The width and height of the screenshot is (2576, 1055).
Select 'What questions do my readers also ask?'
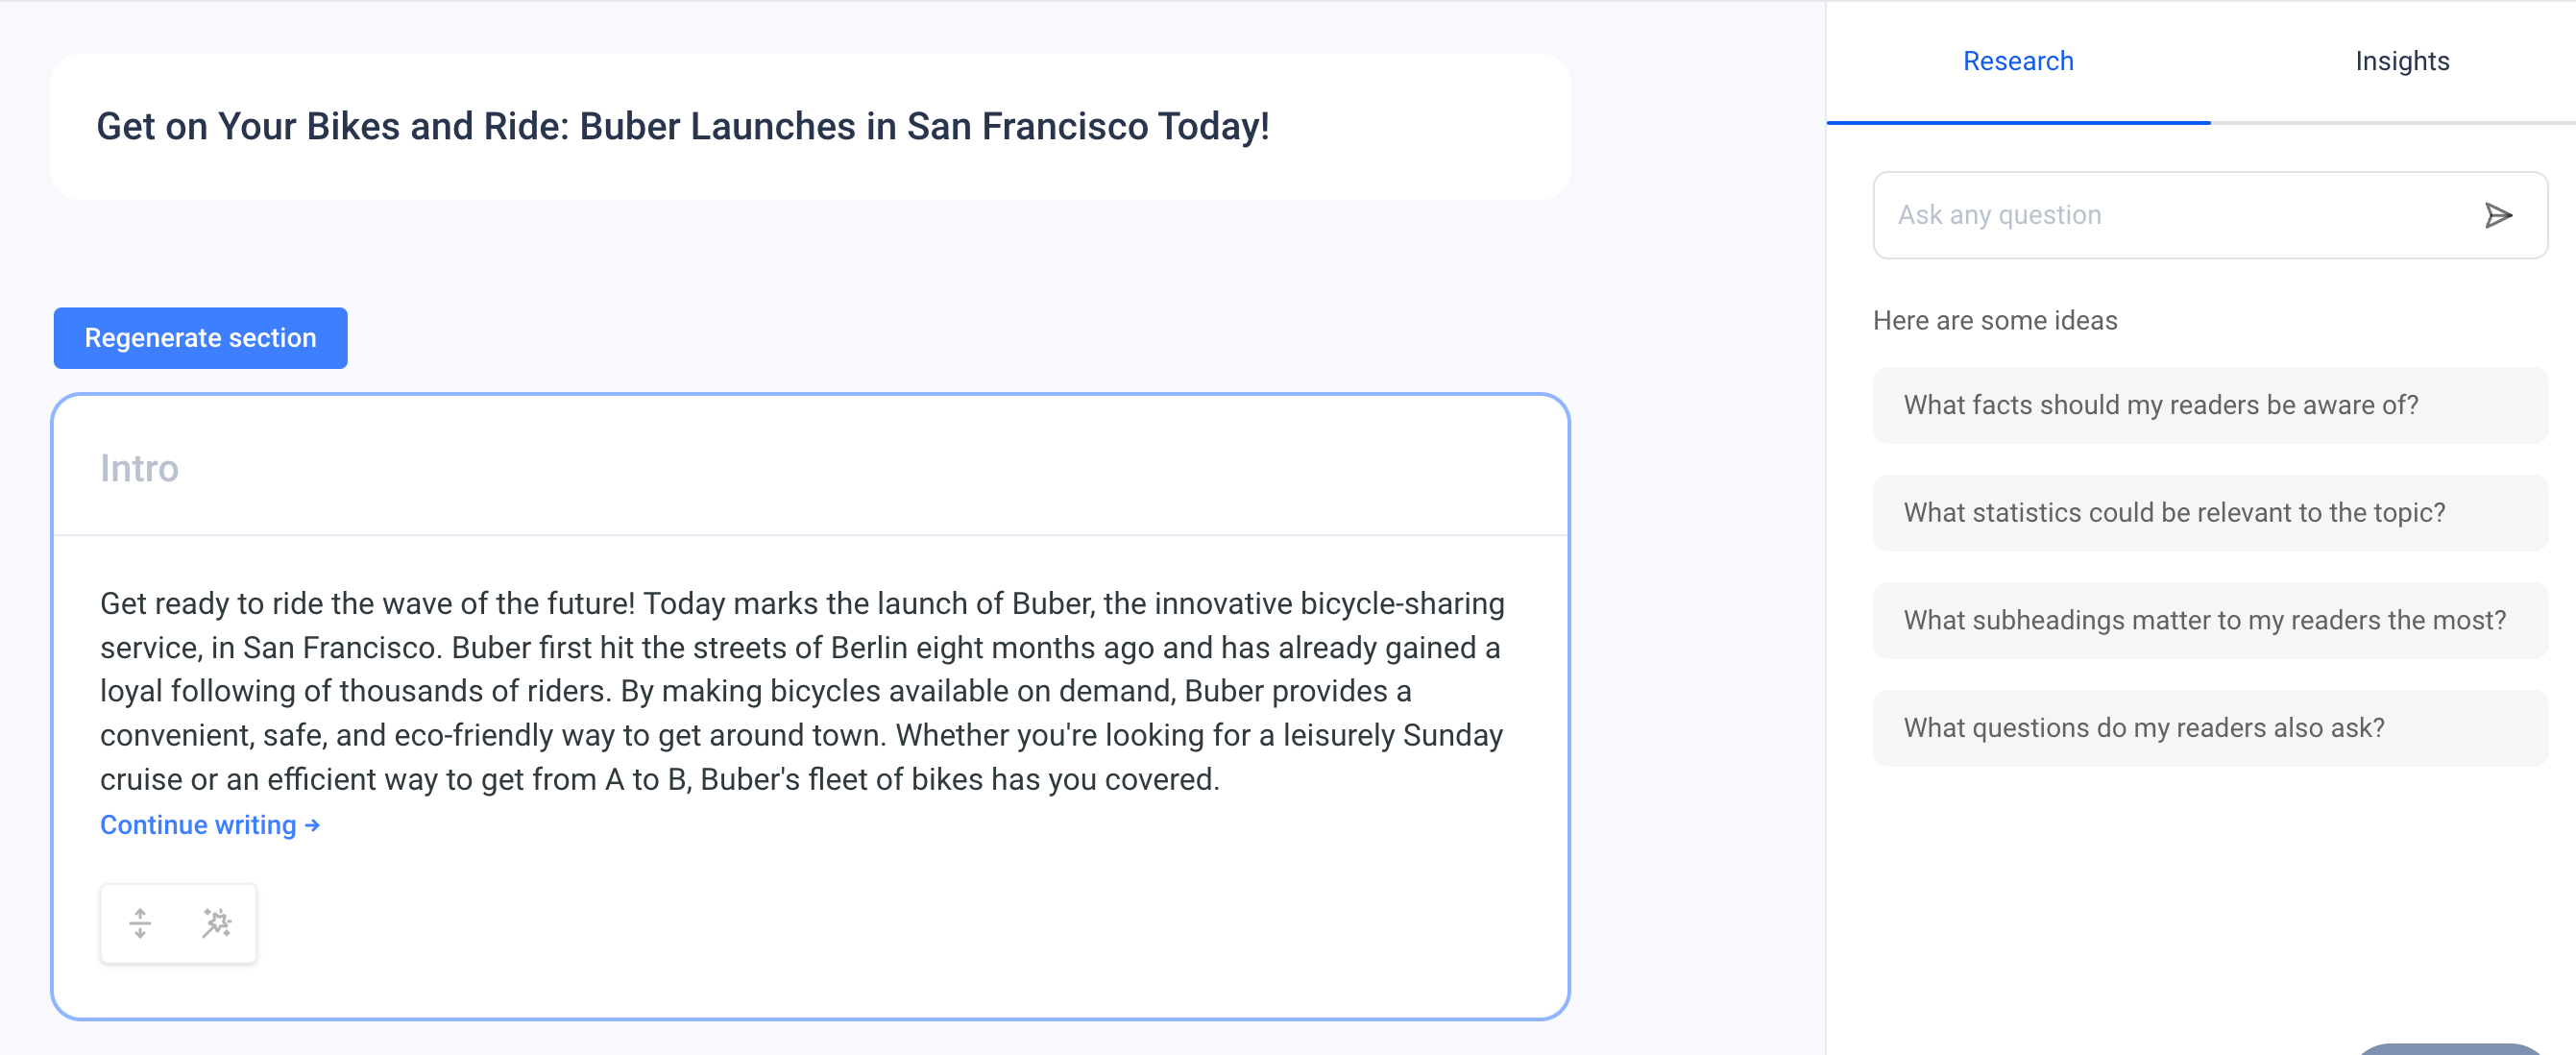click(2210, 728)
